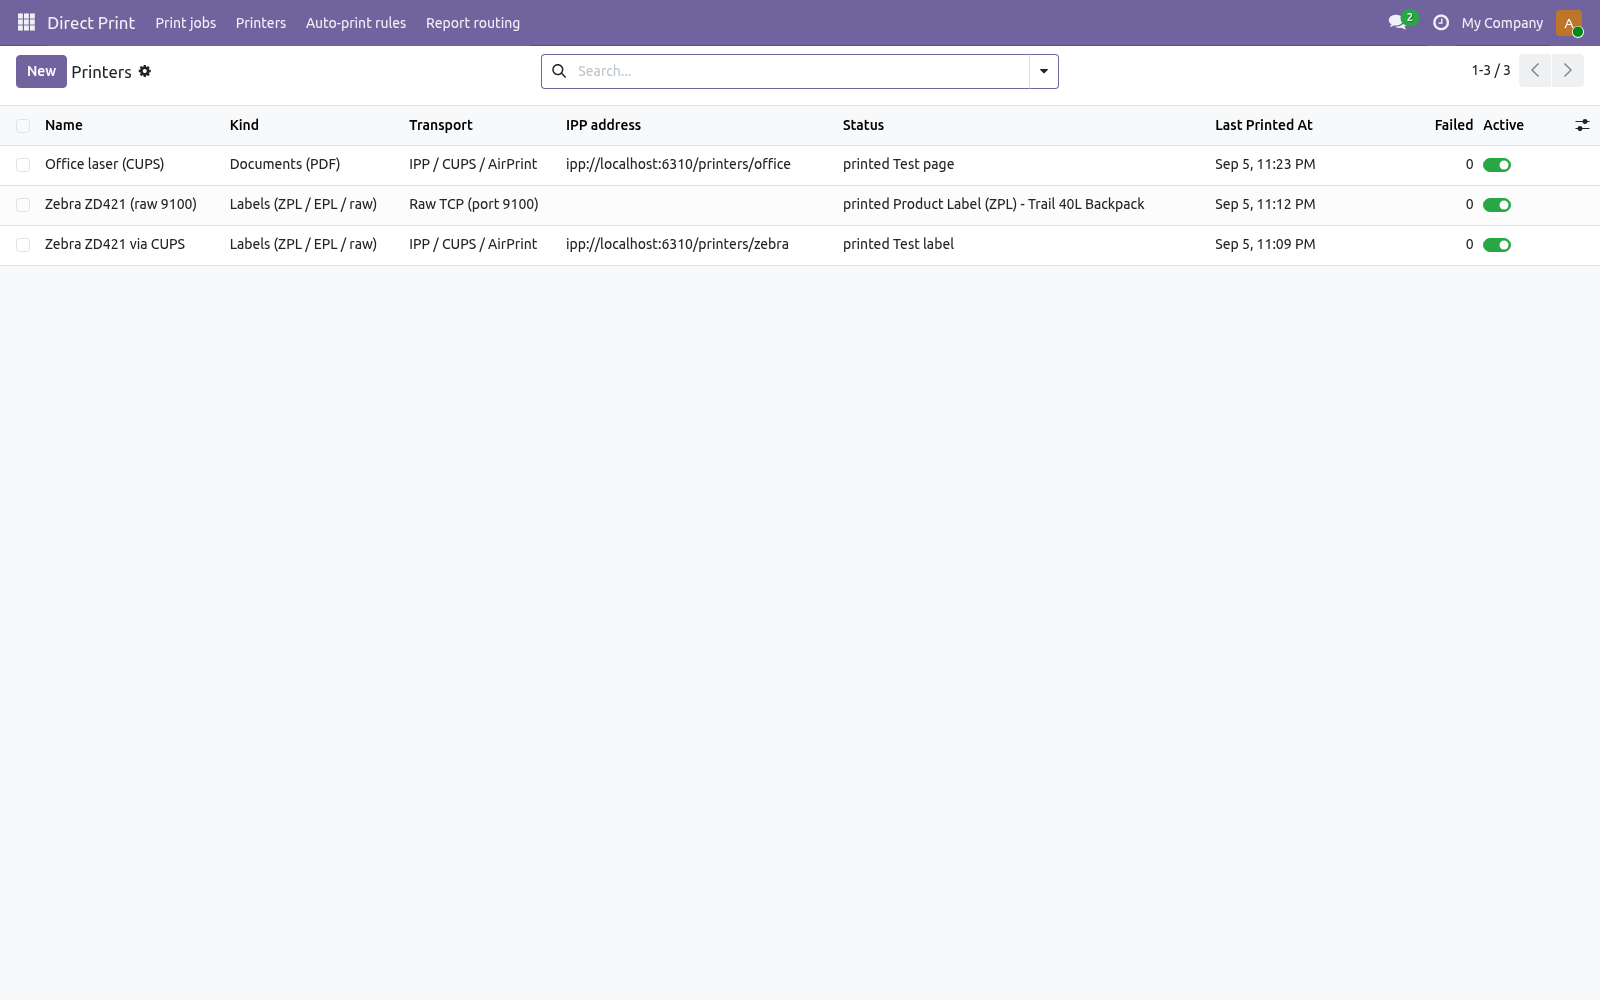The height and width of the screenshot is (1000, 1600).
Task: Sort by the IPP address column header
Action: (603, 125)
